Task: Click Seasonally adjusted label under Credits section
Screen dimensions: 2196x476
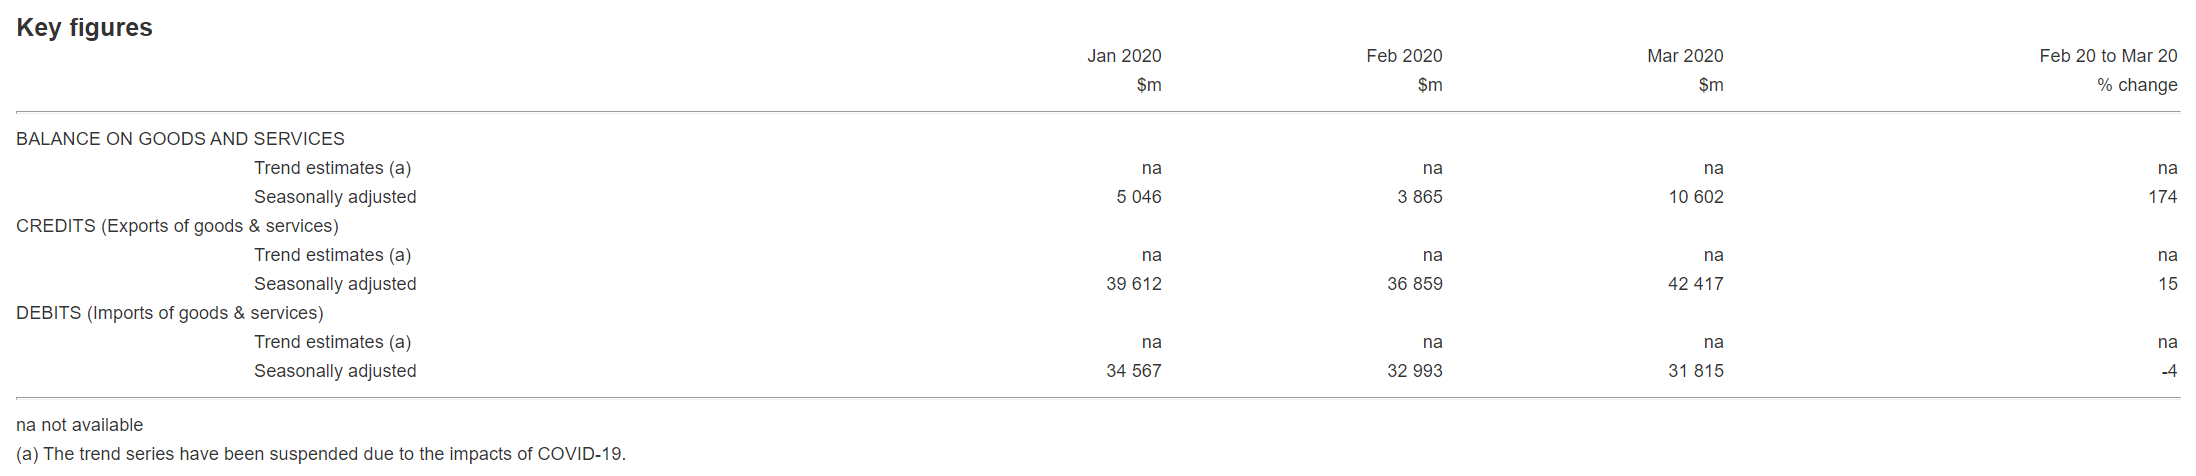Action: tap(335, 284)
